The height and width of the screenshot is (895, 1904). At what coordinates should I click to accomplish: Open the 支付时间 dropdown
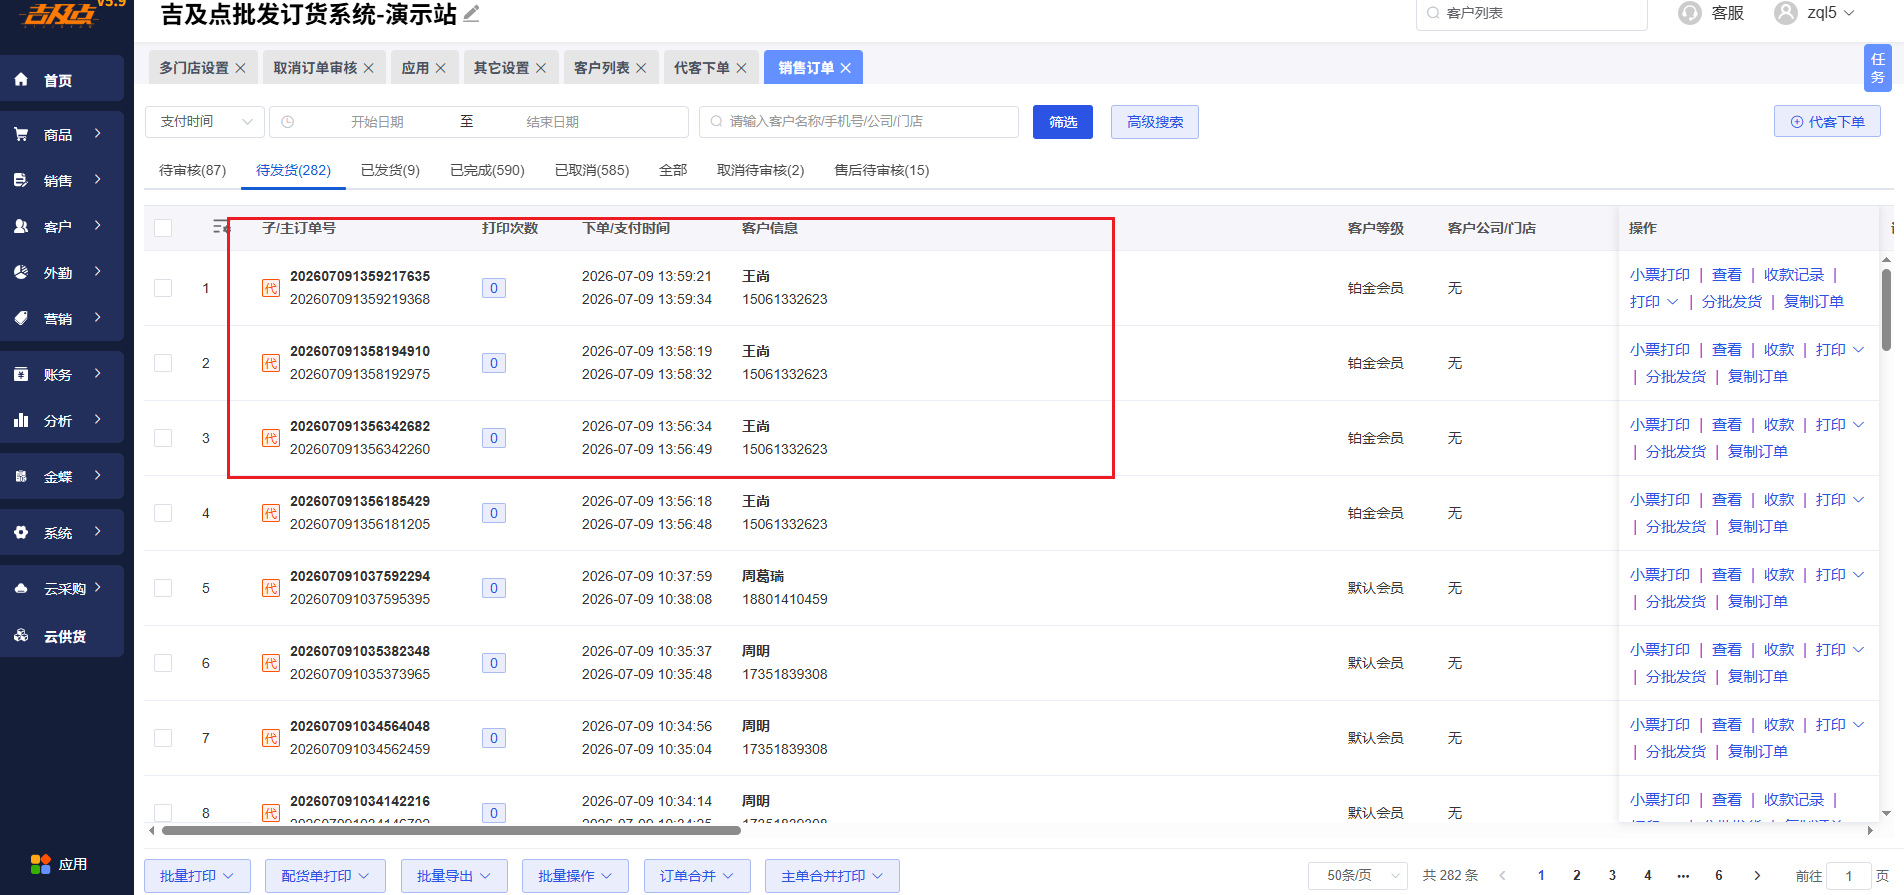(205, 122)
